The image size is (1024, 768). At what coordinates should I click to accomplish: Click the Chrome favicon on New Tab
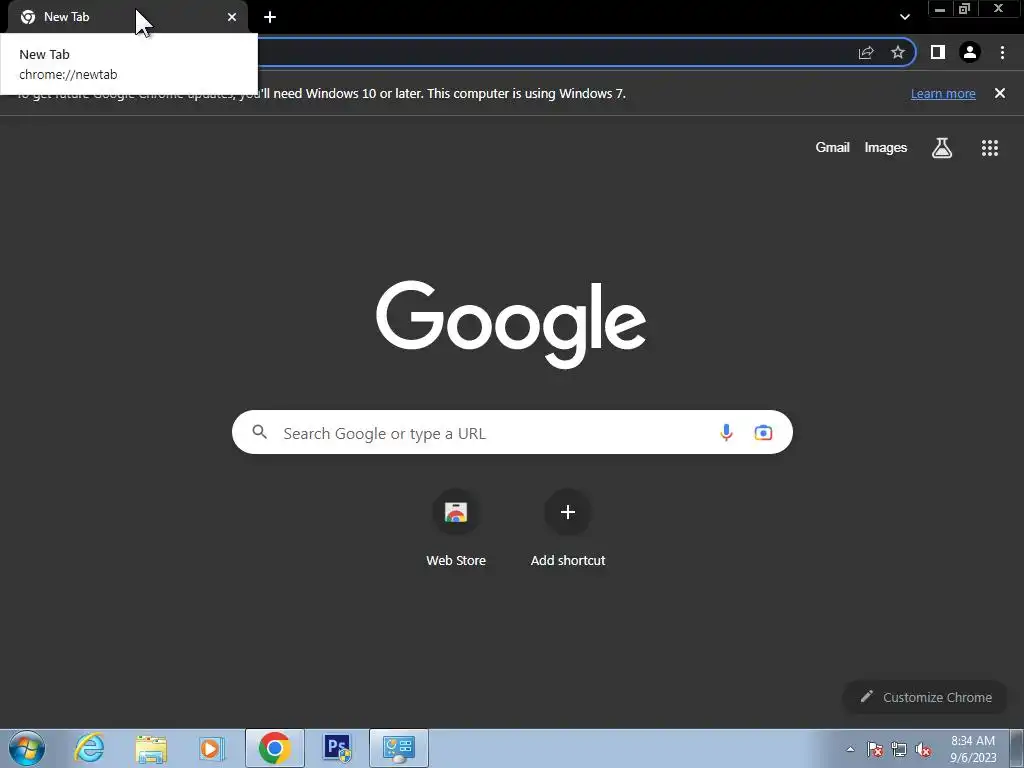tap(28, 17)
